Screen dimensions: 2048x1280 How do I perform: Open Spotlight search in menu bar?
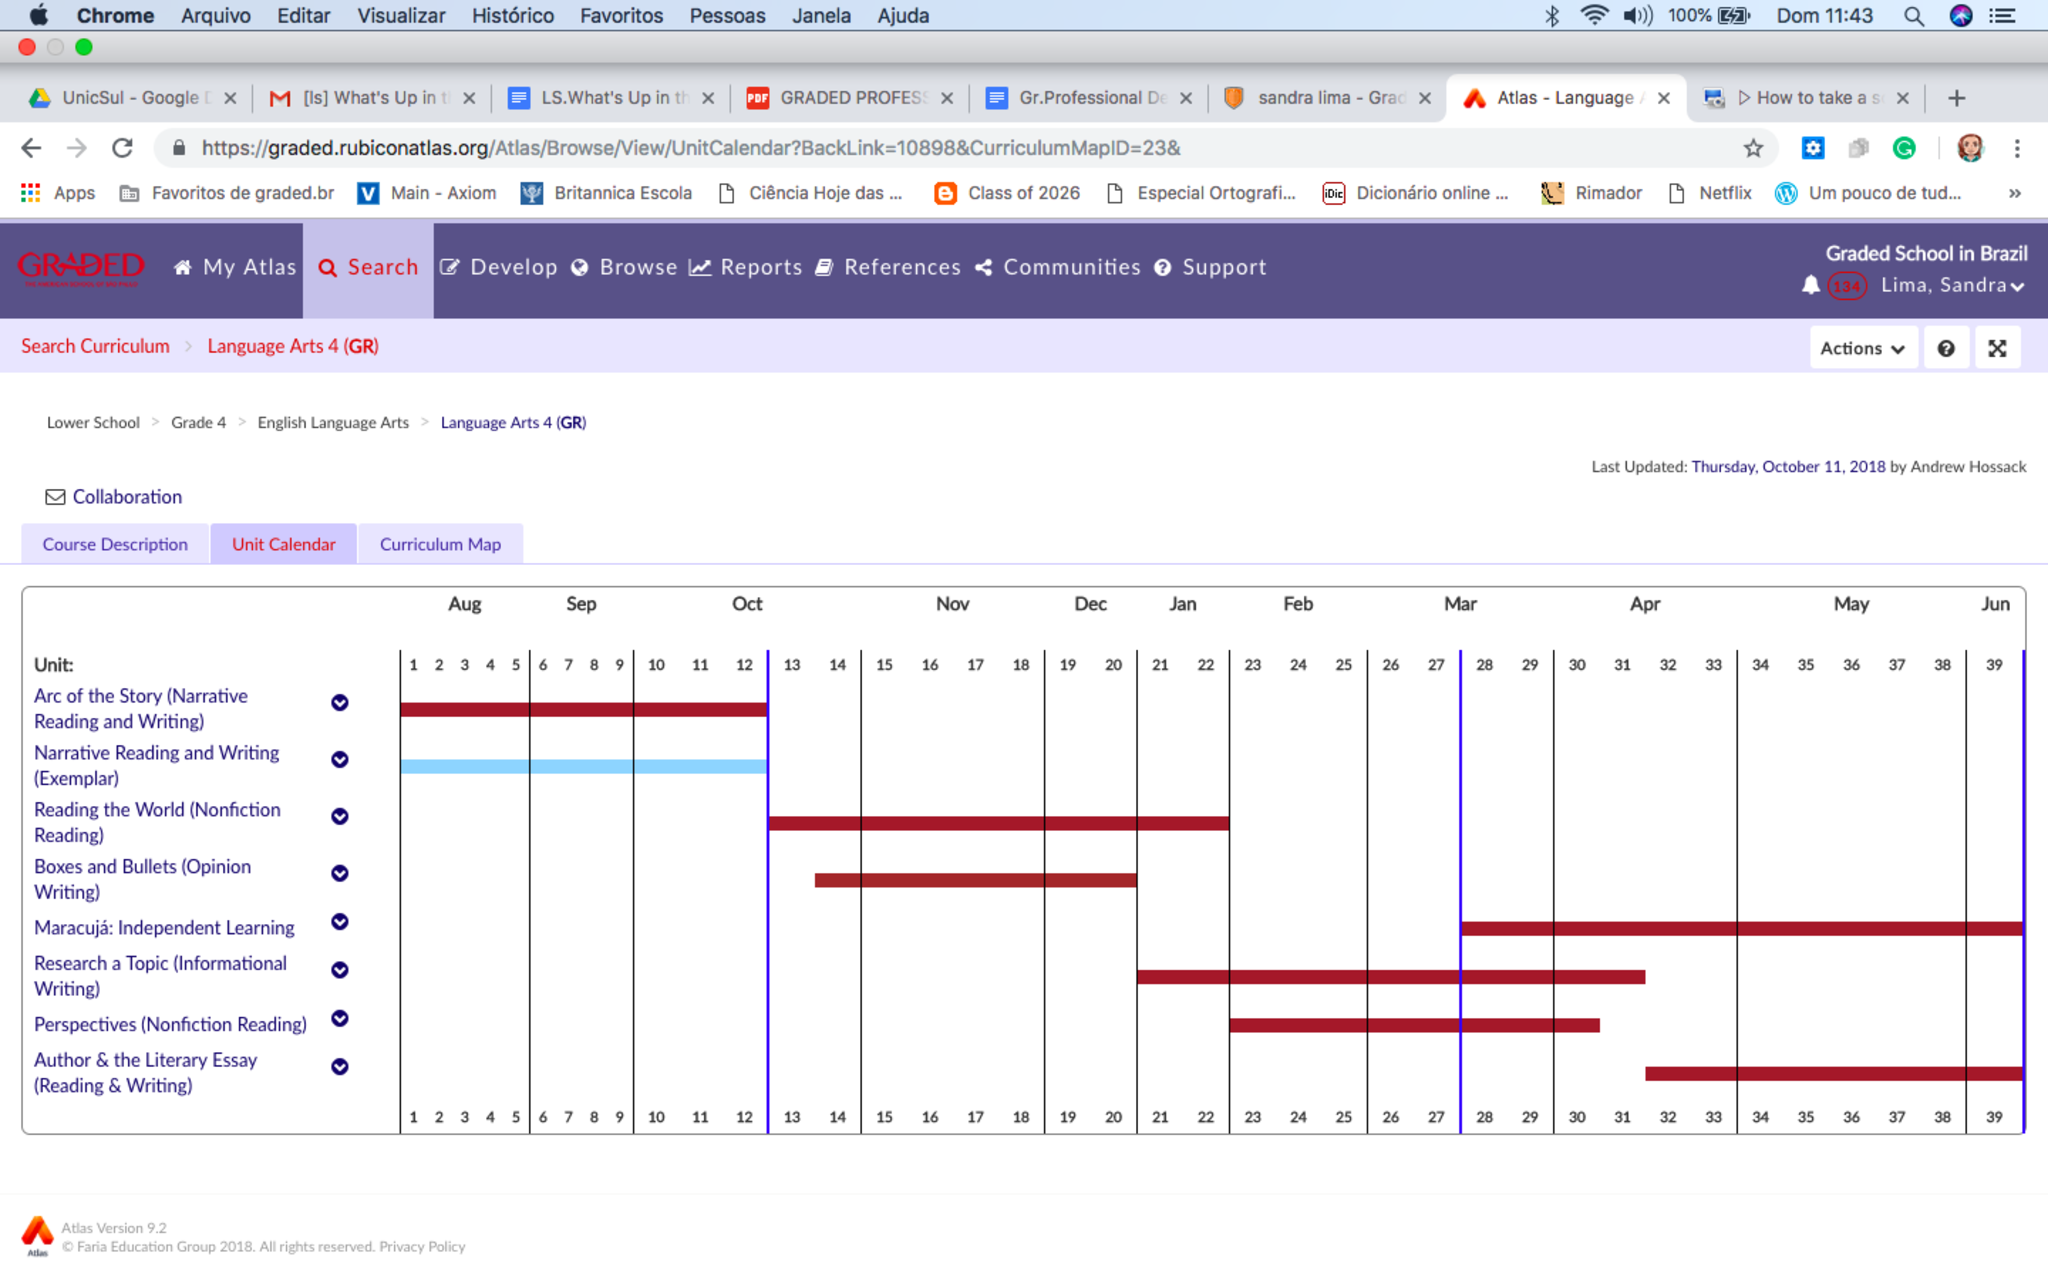click(1913, 16)
